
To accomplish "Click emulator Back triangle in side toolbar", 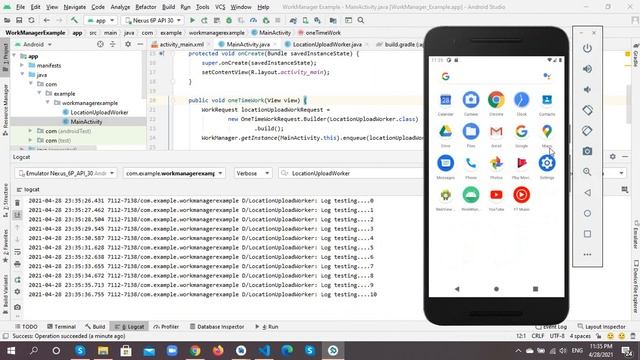I will [587, 193].
